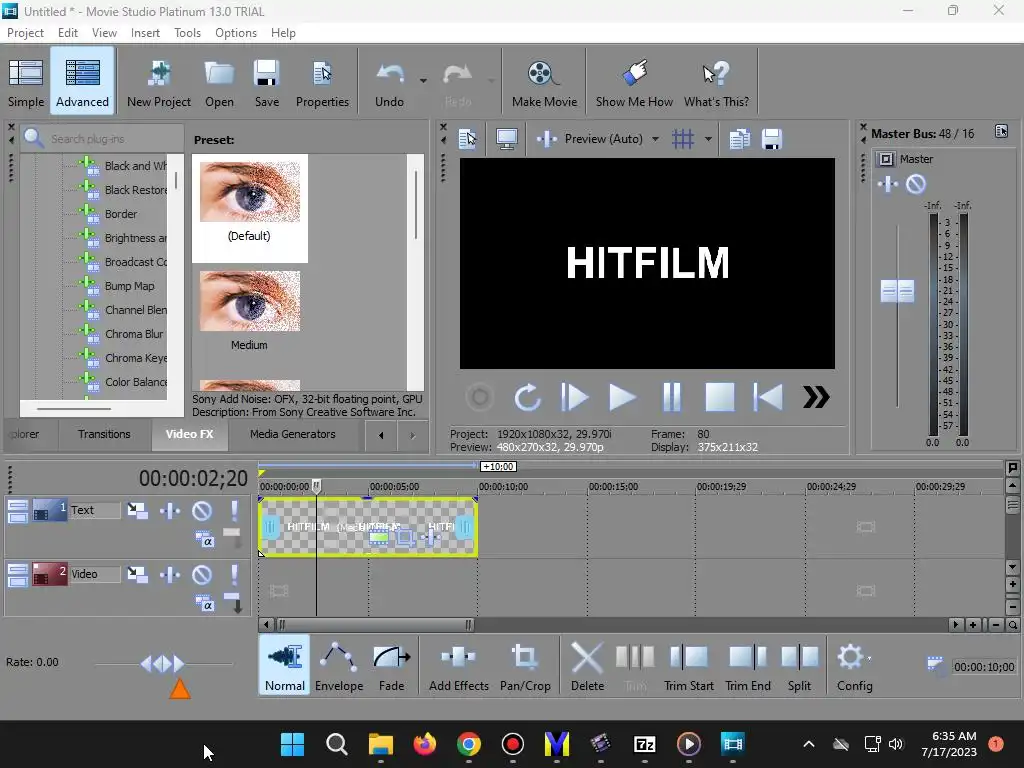The width and height of the screenshot is (1024, 768).
Task: Delete the selected clip
Action: click(x=587, y=666)
